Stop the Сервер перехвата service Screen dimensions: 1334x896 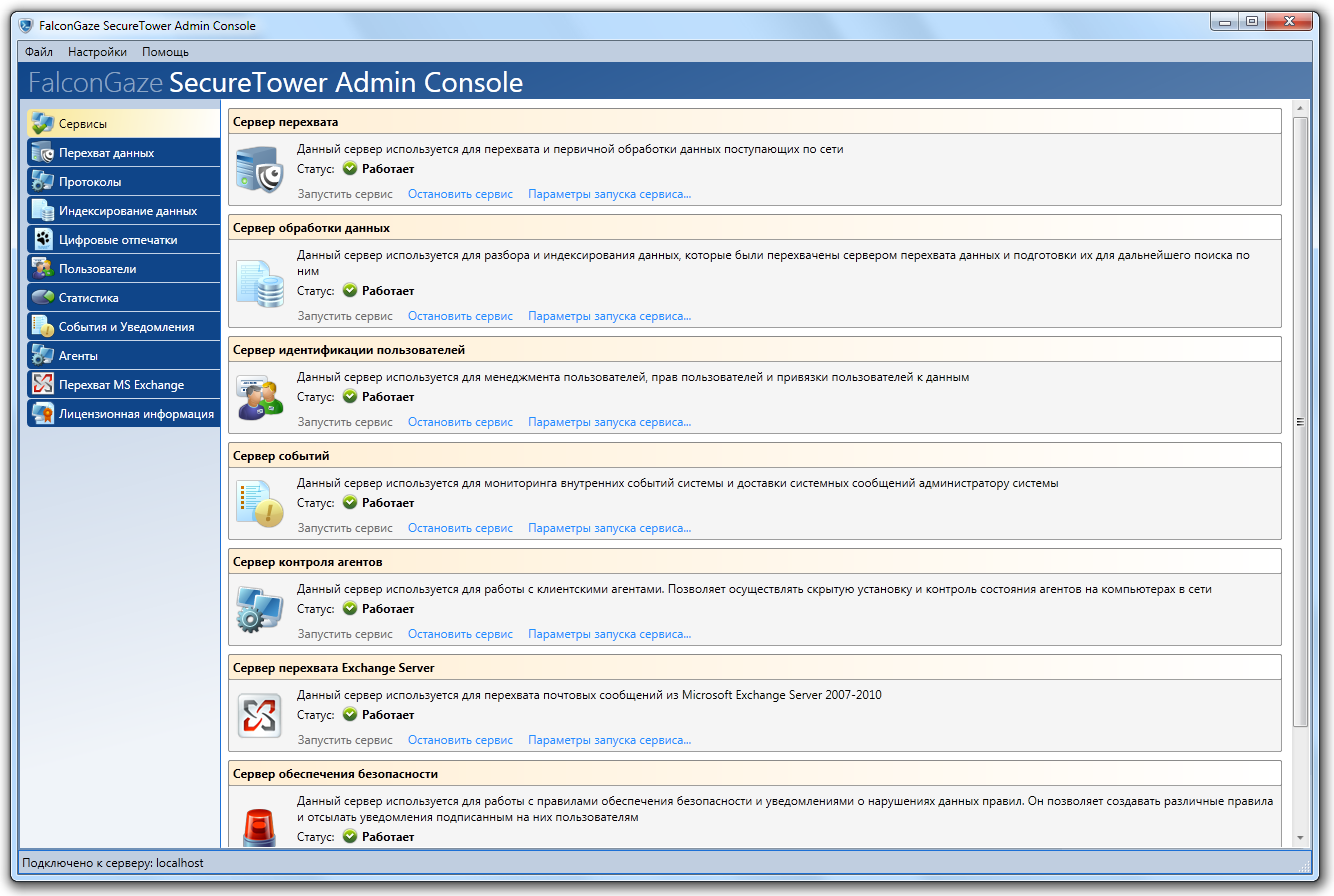pyautogui.click(x=460, y=194)
